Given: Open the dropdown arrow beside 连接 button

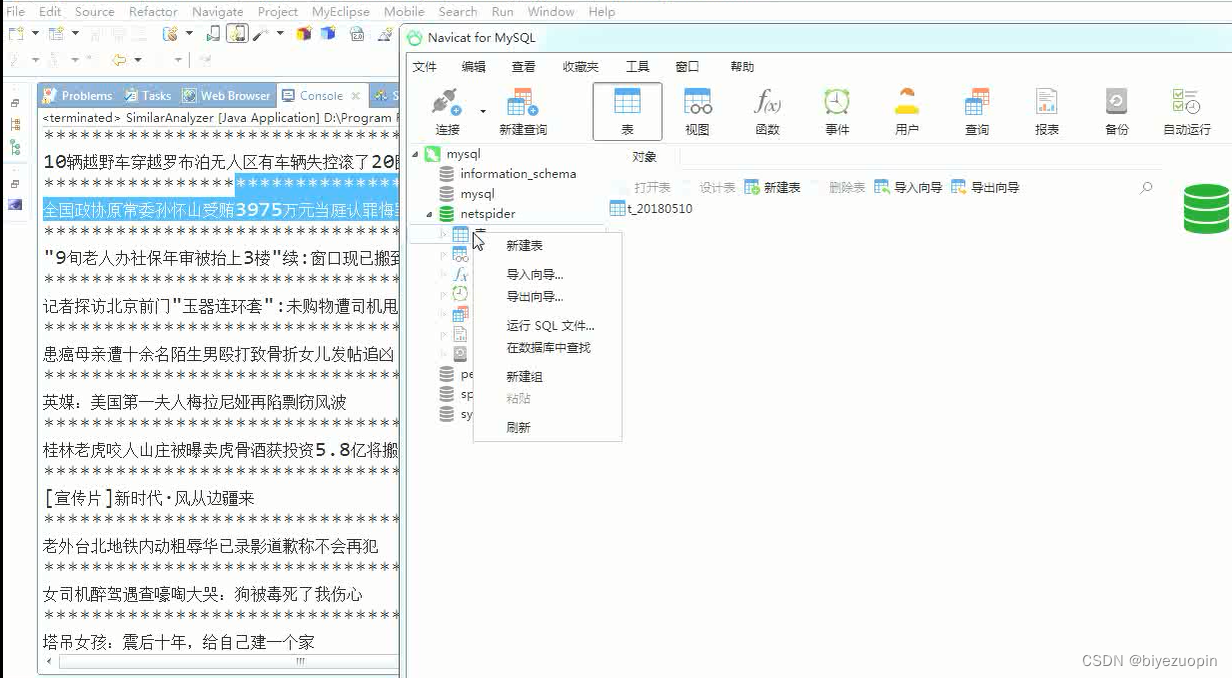Looking at the screenshot, I should tap(483, 111).
